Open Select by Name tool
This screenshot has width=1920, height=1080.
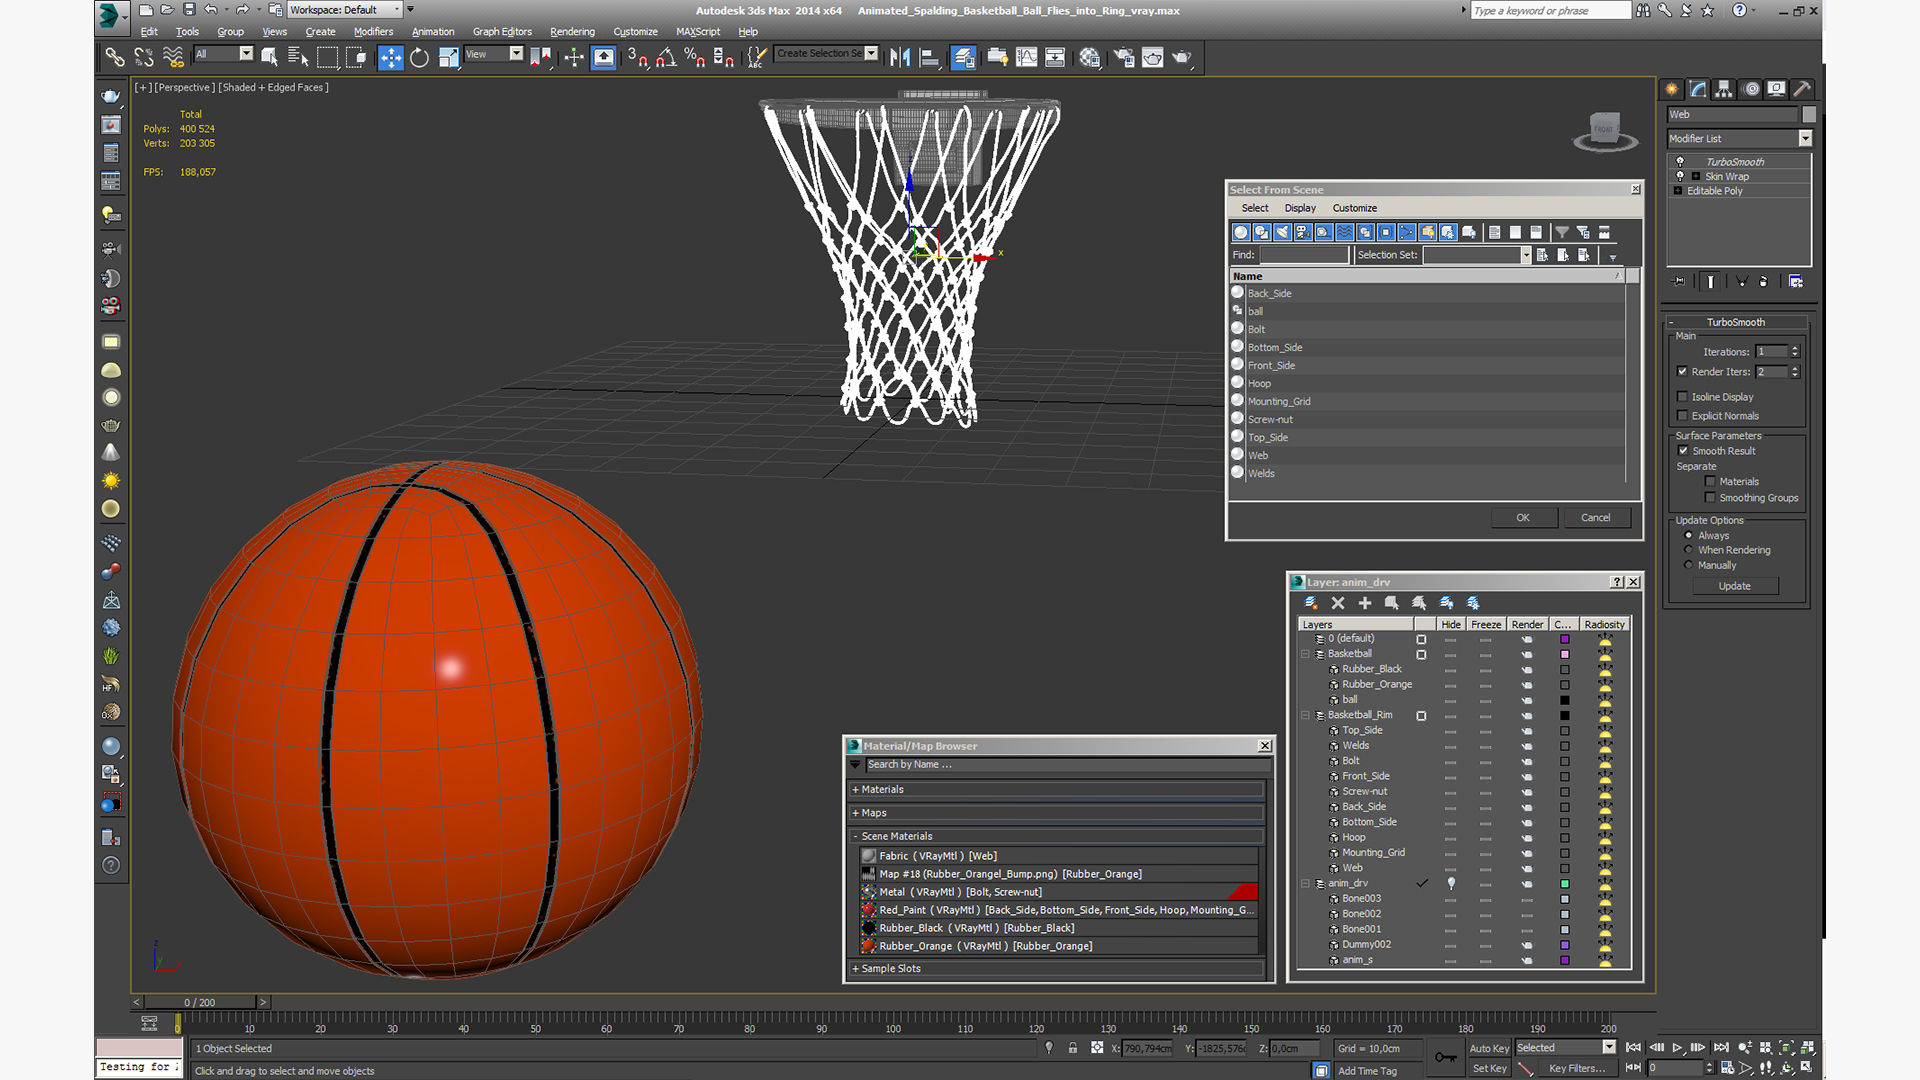298,58
